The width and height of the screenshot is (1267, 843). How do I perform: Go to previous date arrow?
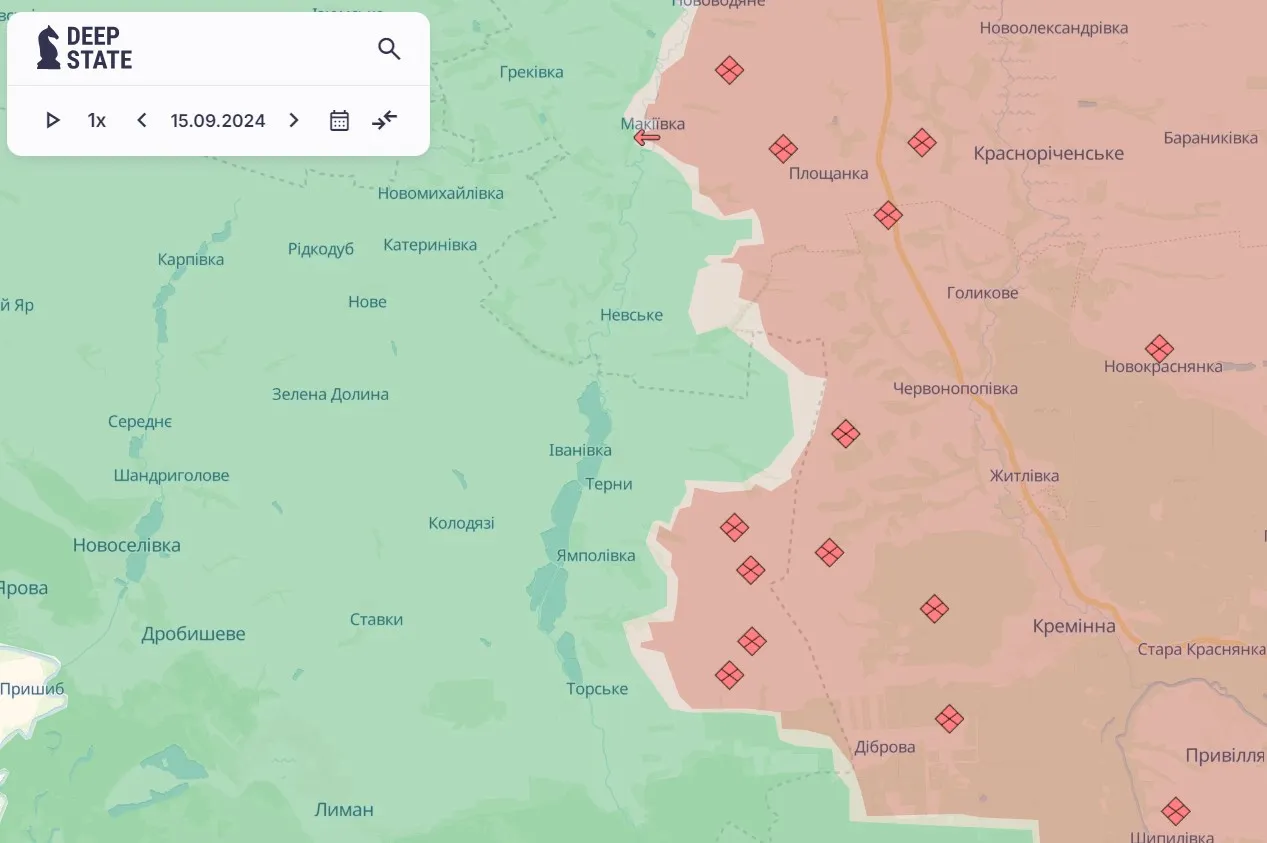coord(142,121)
